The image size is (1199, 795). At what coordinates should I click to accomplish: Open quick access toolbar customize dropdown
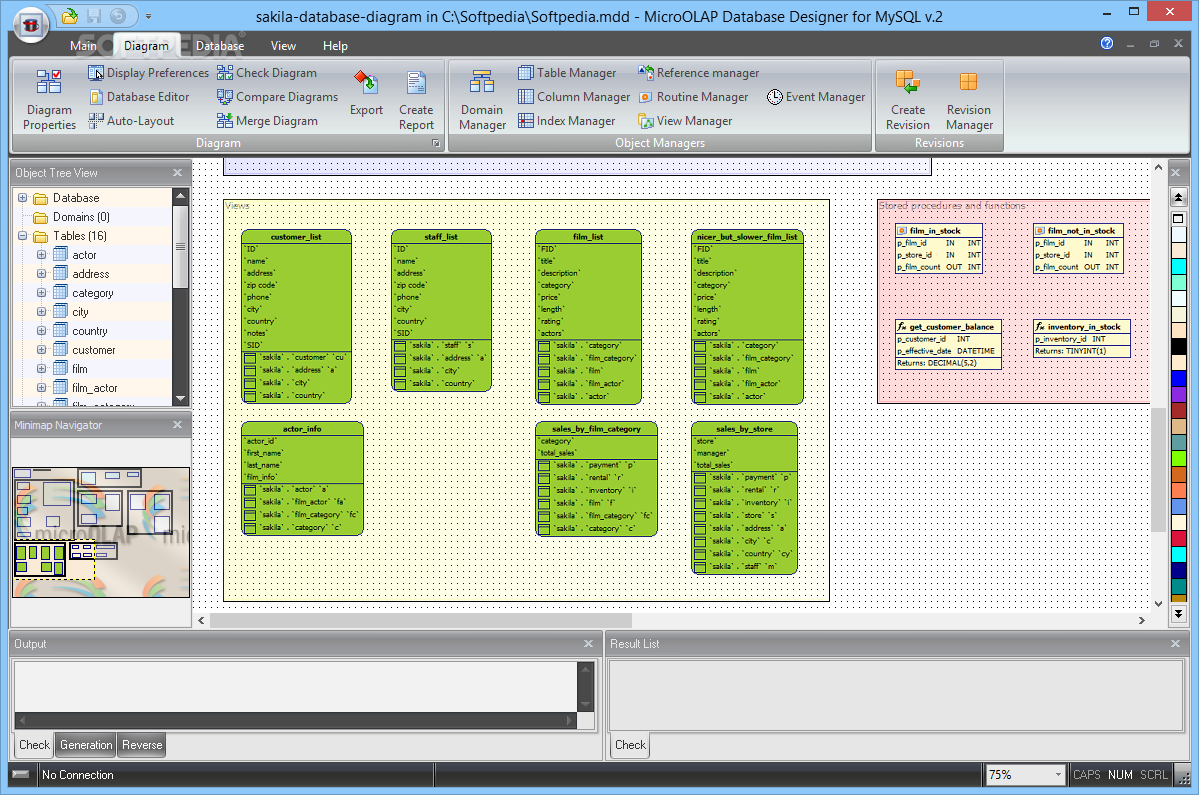(148, 15)
